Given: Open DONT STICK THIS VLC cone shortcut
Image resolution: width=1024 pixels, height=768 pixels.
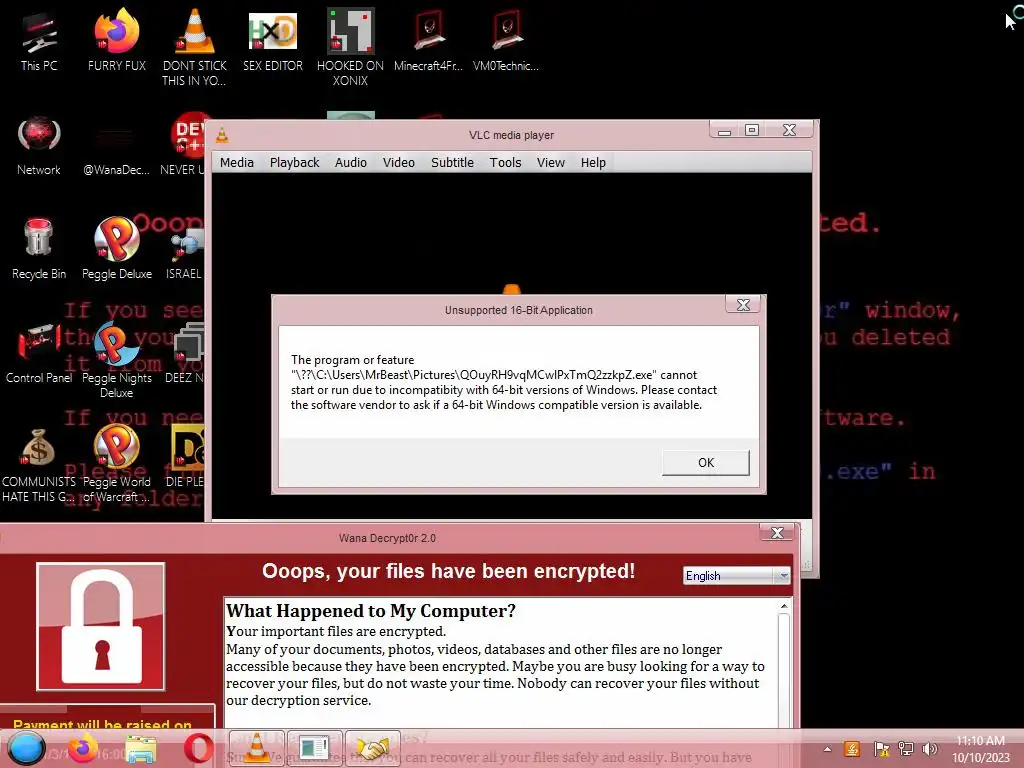Looking at the screenshot, I should pos(195,47).
